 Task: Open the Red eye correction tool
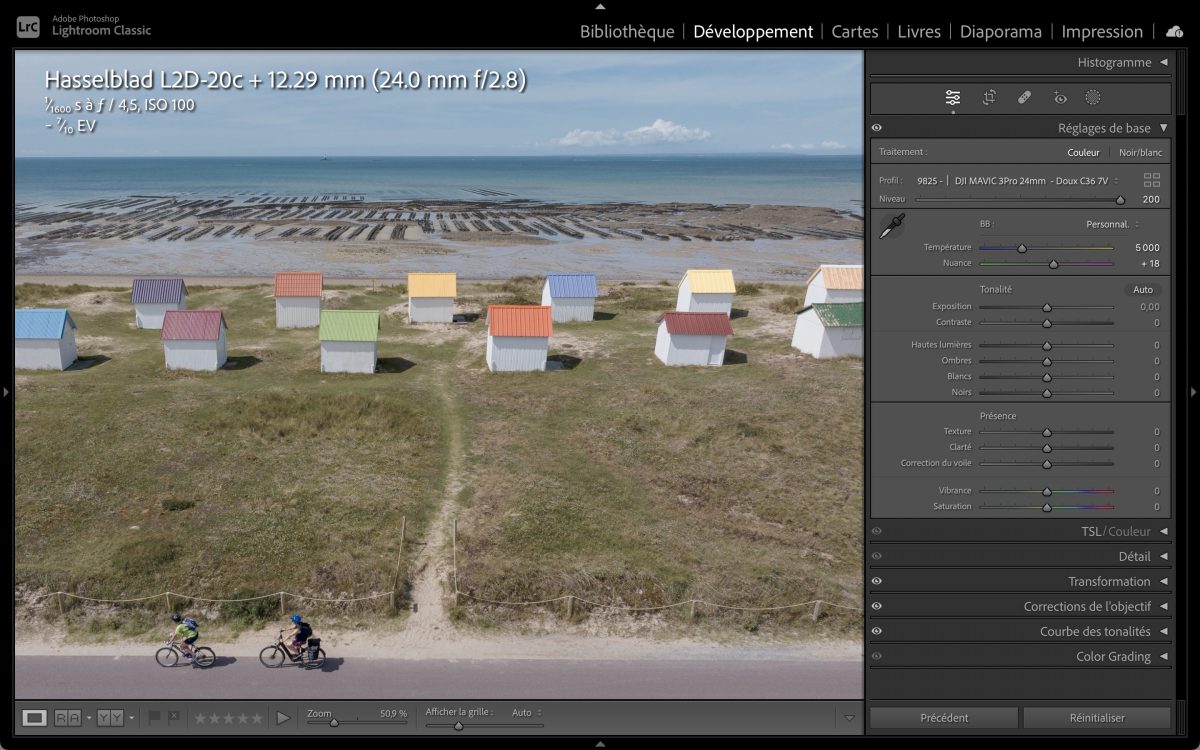(1060, 97)
